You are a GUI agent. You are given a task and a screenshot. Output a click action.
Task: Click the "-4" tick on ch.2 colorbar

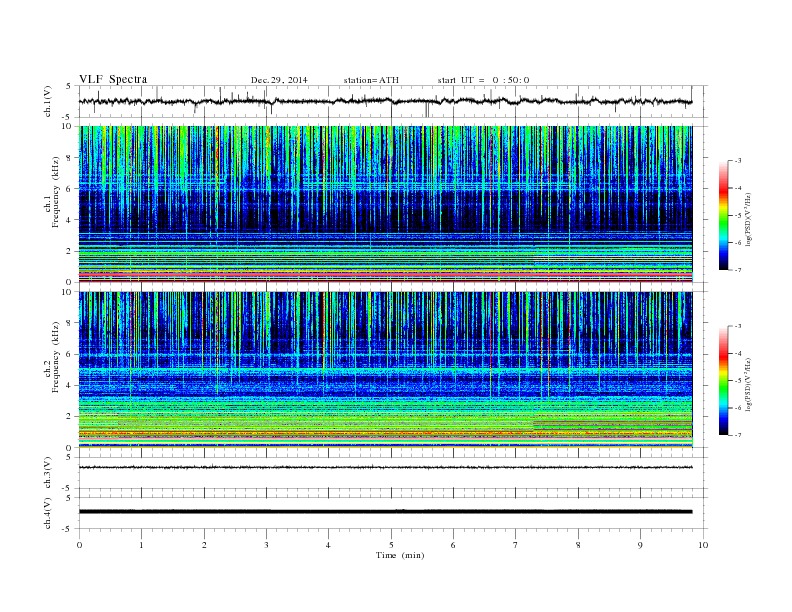click(738, 353)
